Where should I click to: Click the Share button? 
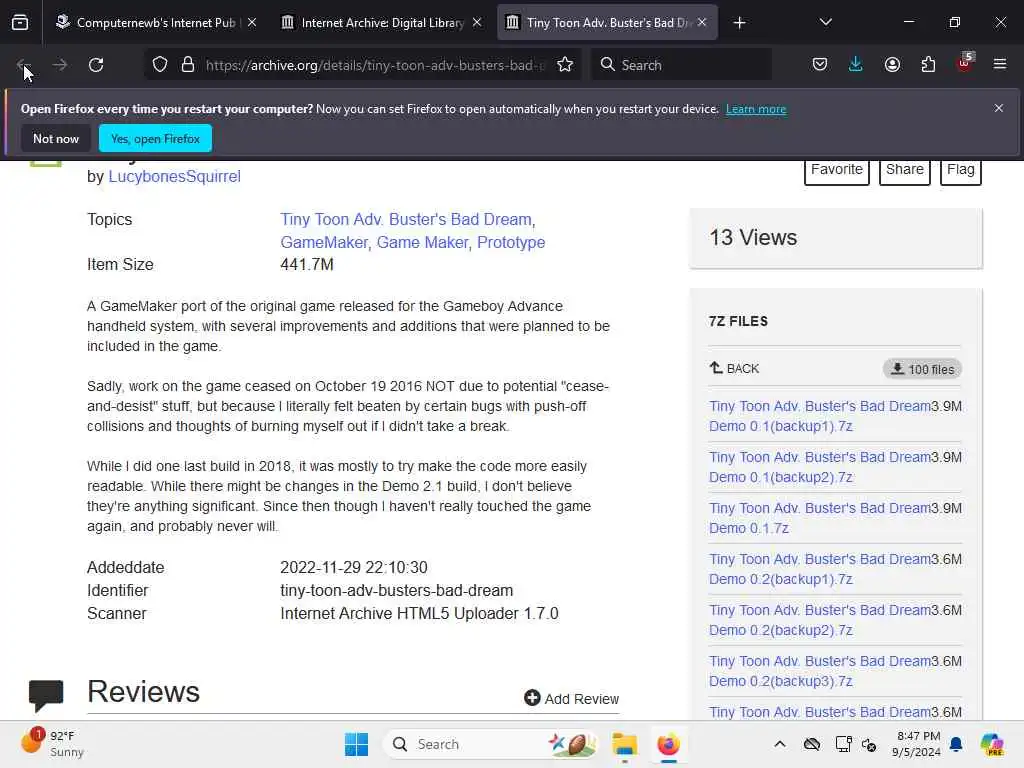[904, 170]
